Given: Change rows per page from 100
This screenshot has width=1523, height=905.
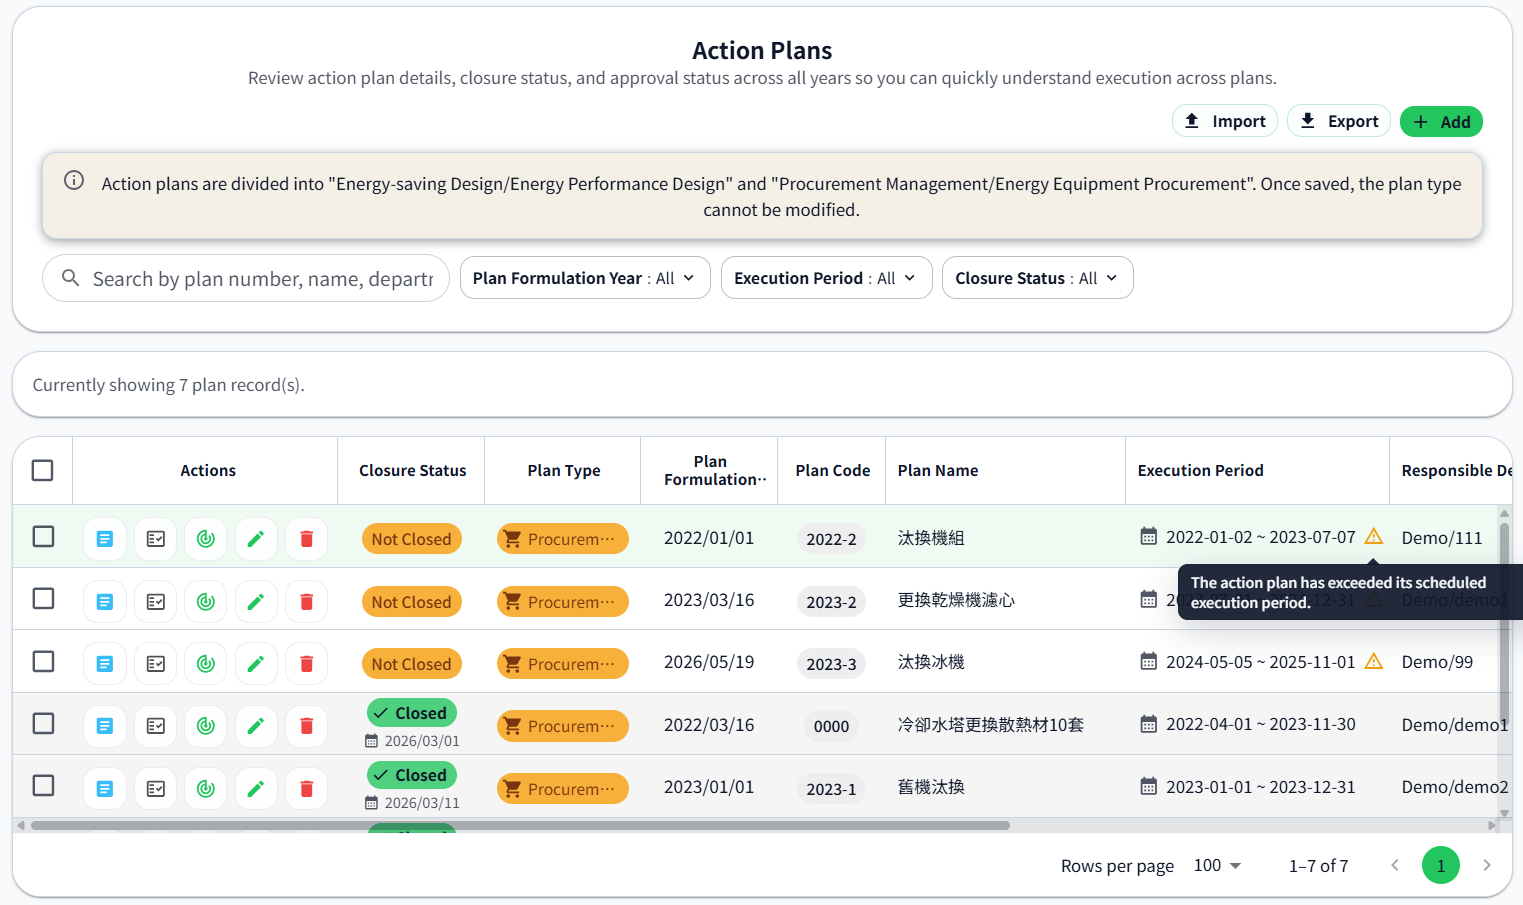Looking at the screenshot, I should (x=1217, y=866).
